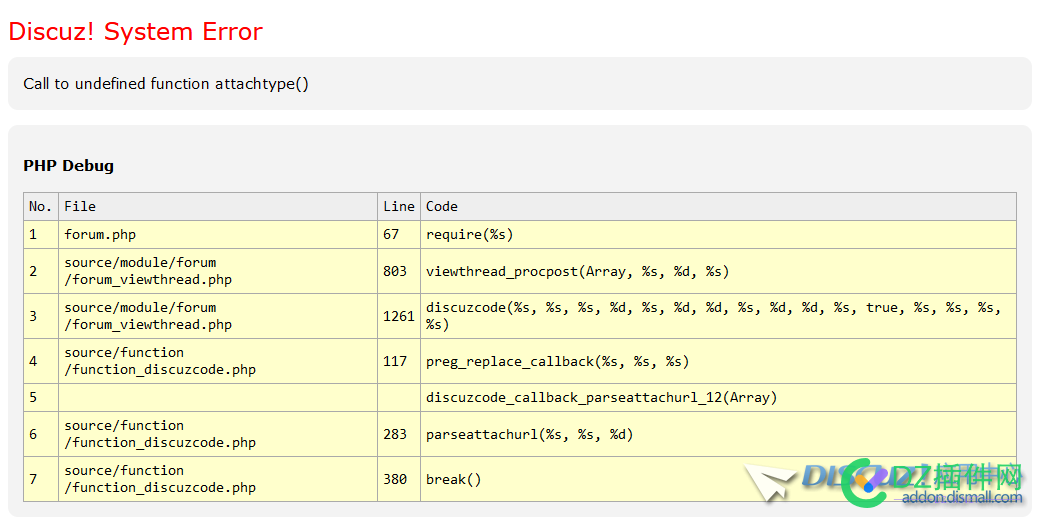1041x523 pixels.
Task: Click the "PHP Debug" section title
Action: 69,166
